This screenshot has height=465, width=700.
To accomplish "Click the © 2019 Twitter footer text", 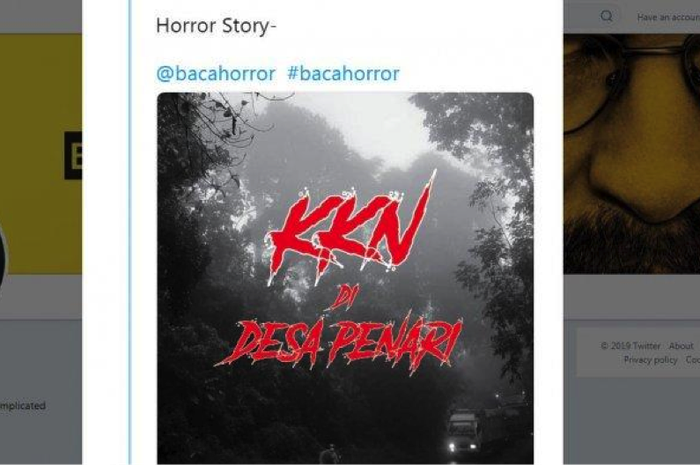I will tap(630, 346).
